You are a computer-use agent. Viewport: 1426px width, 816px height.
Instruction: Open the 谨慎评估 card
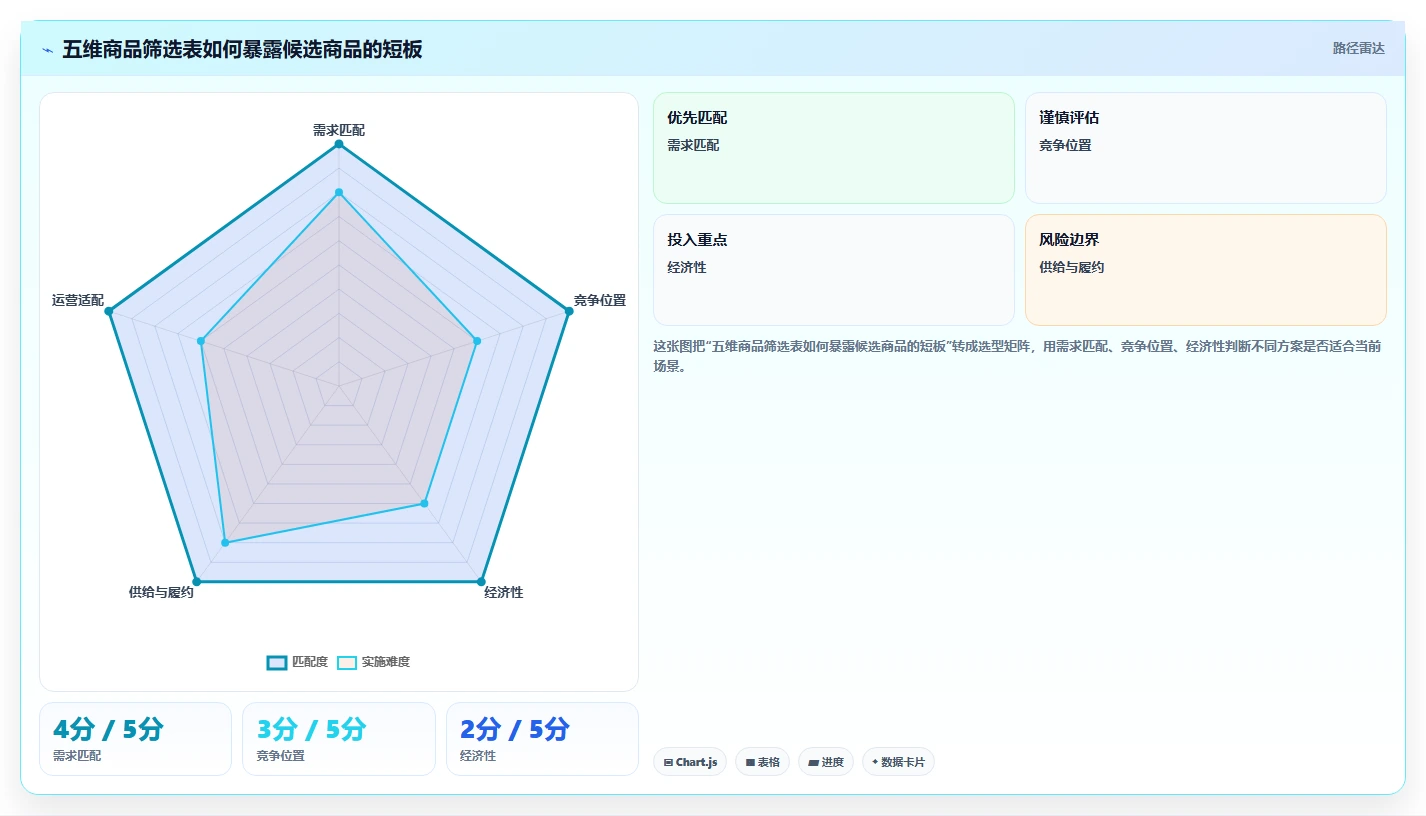pyautogui.click(x=1206, y=148)
